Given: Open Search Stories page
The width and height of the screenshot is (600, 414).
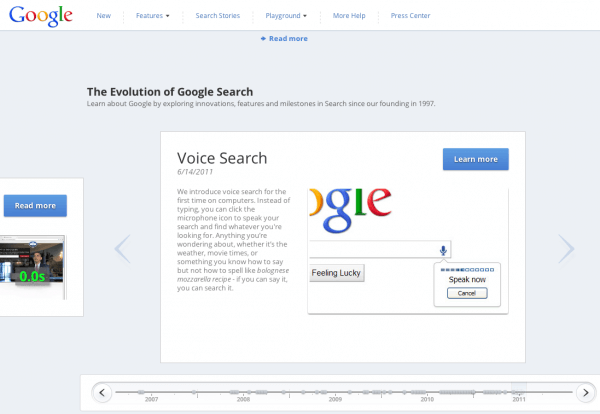Looking at the screenshot, I should point(218,16).
